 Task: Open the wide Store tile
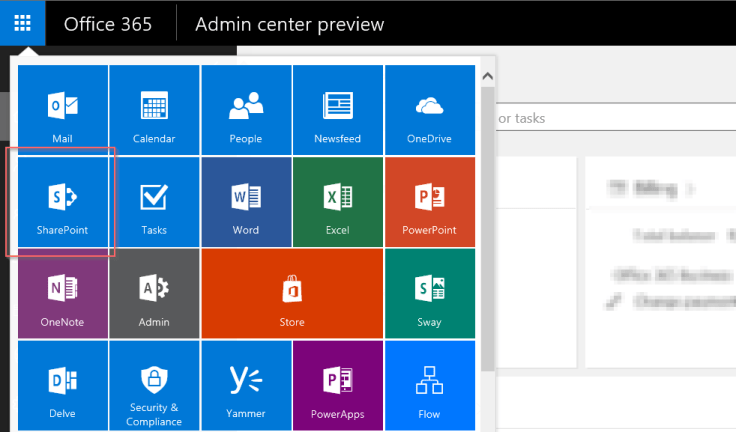click(x=291, y=293)
